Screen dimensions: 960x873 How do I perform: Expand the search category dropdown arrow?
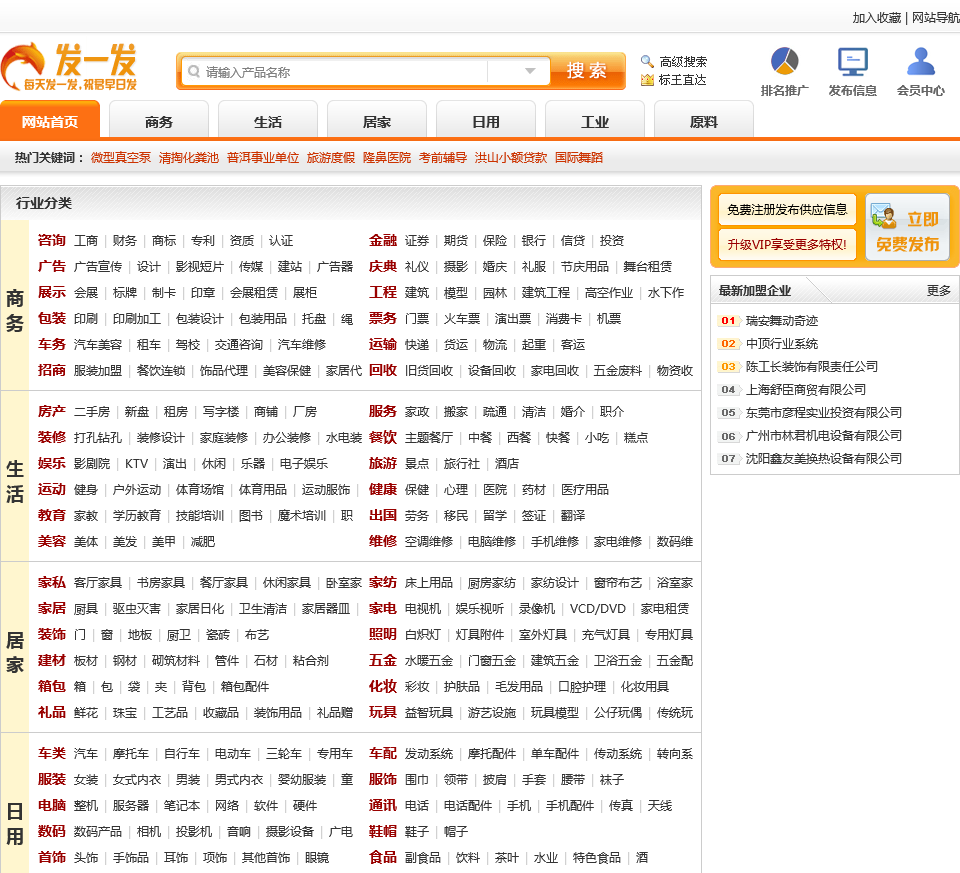coord(530,71)
